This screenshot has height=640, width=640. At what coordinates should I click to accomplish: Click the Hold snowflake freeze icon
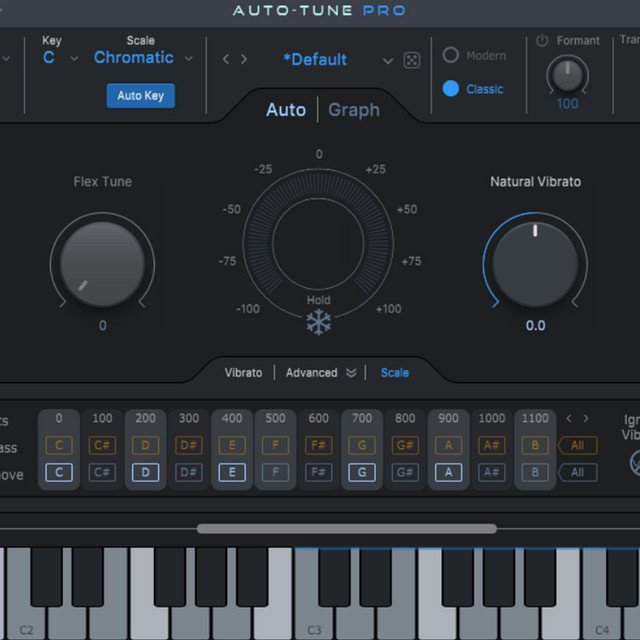319,322
